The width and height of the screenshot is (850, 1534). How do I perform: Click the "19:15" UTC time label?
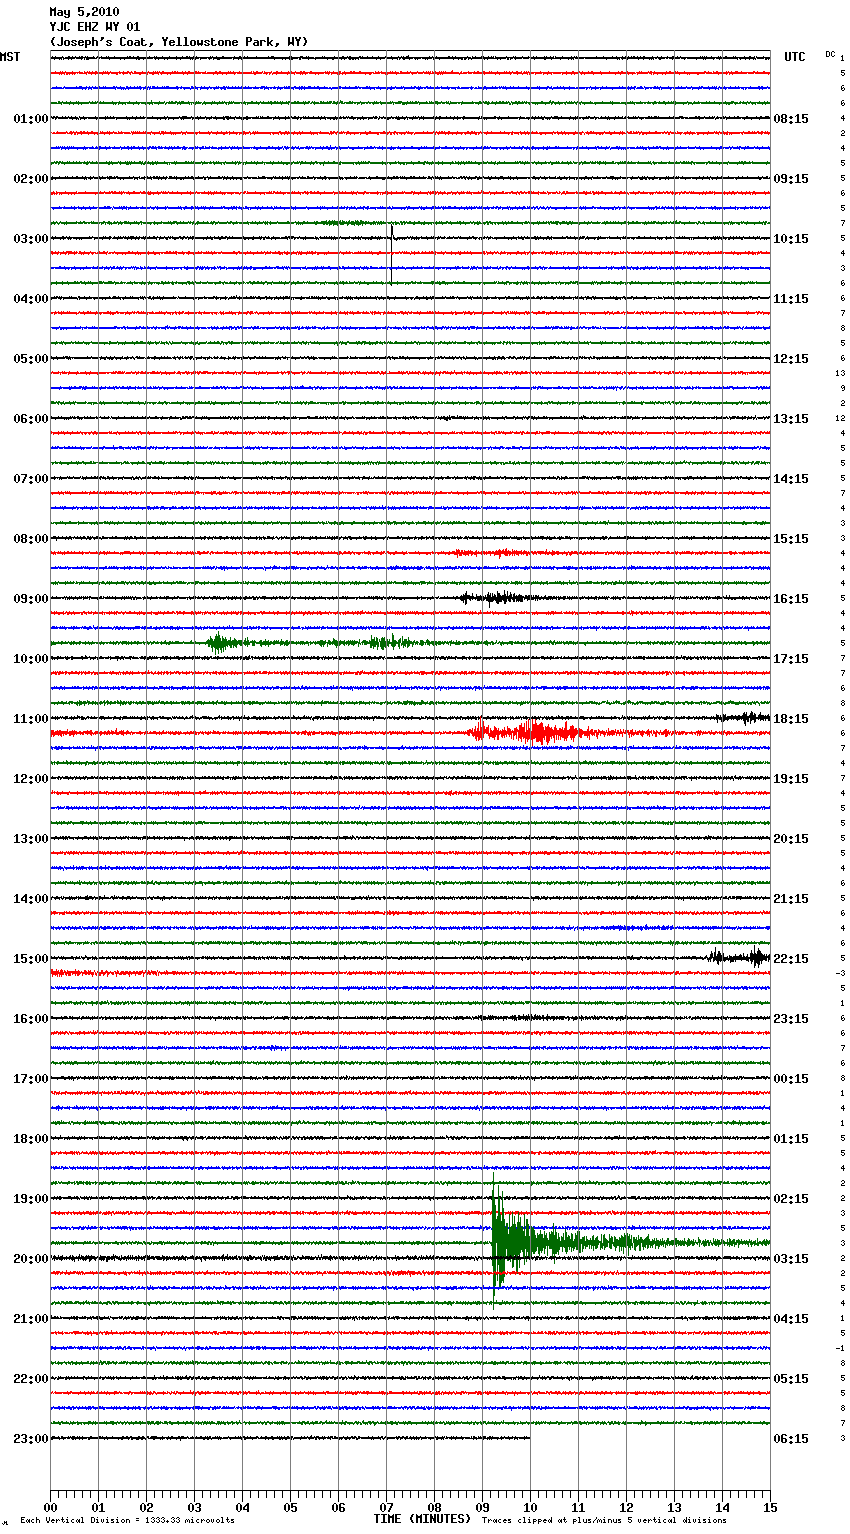[791, 779]
